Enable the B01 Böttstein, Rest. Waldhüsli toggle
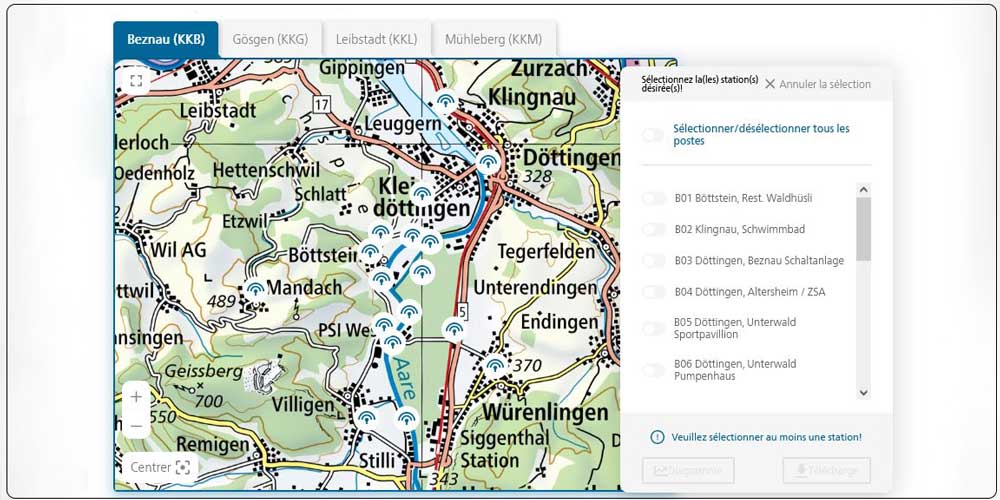 [x=653, y=199]
